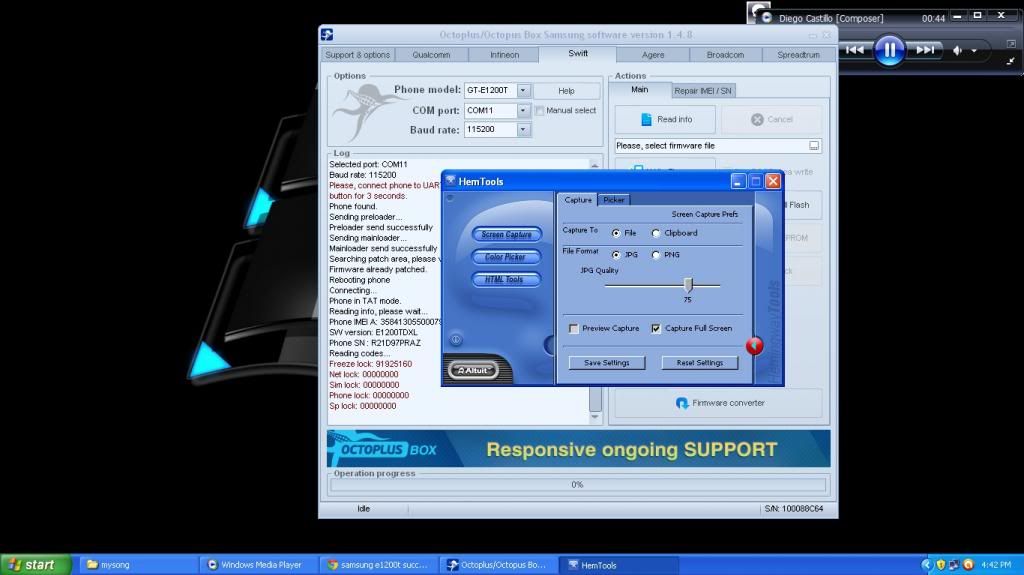This screenshot has width=1024, height=575.
Task: Enable the Preview Capture checkbox
Action: coord(573,329)
